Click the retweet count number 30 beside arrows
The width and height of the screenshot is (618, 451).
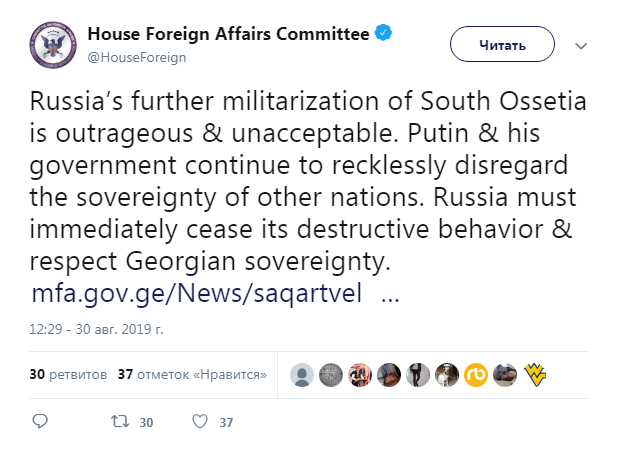[x=146, y=423]
